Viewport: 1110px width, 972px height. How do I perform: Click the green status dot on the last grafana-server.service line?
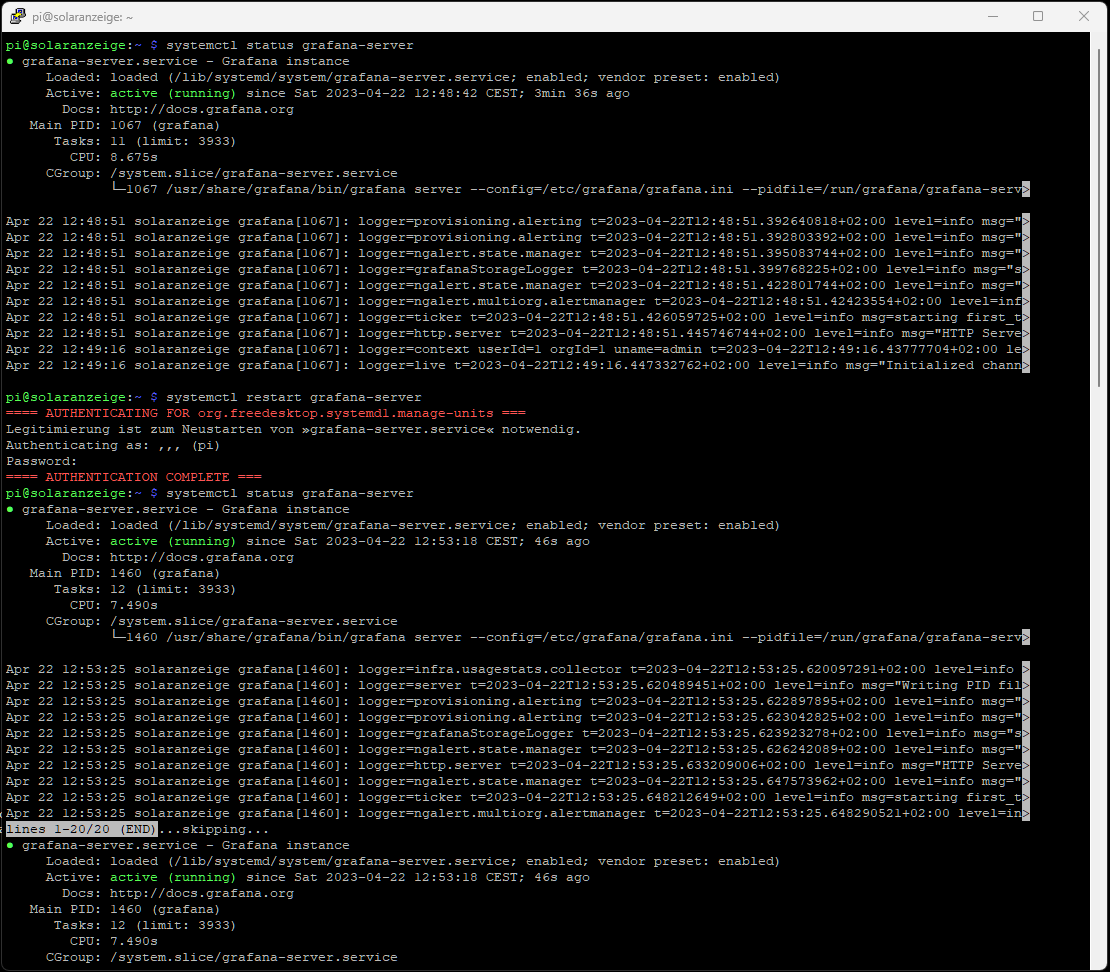[x=10, y=845]
